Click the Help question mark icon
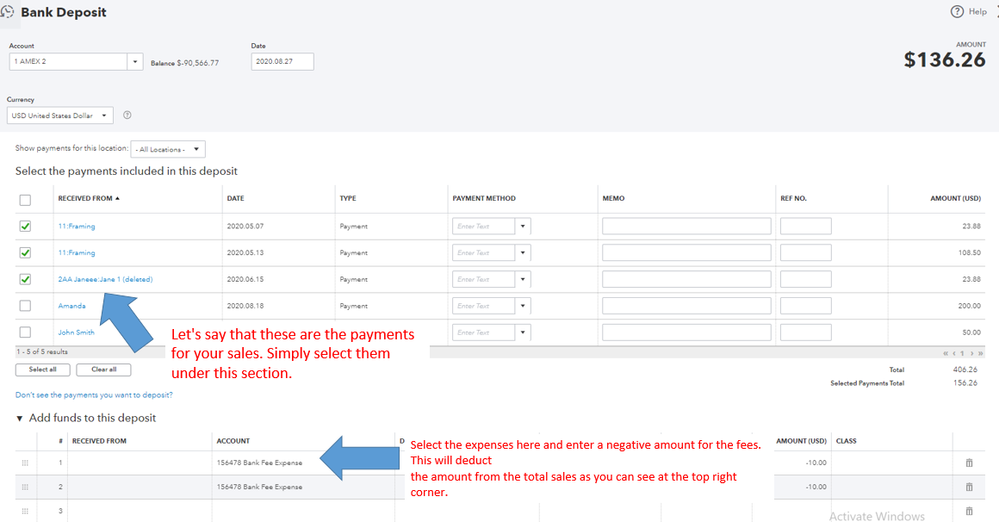The image size is (999, 522). (x=956, y=11)
